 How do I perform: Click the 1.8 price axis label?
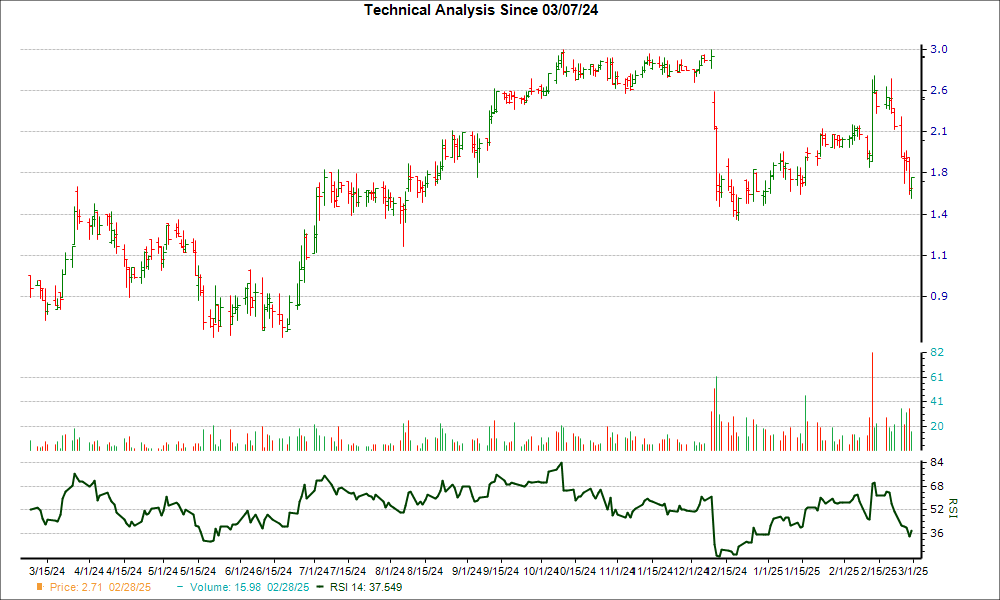pos(939,173)
